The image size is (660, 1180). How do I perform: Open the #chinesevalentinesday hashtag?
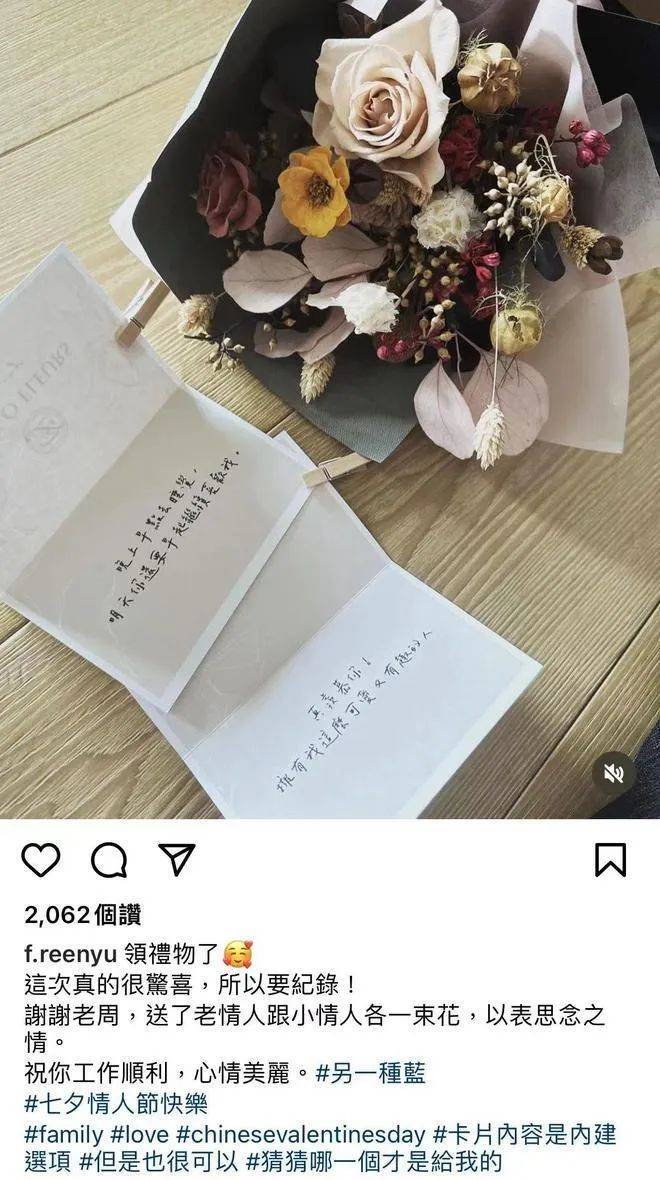coord(300,1133)
